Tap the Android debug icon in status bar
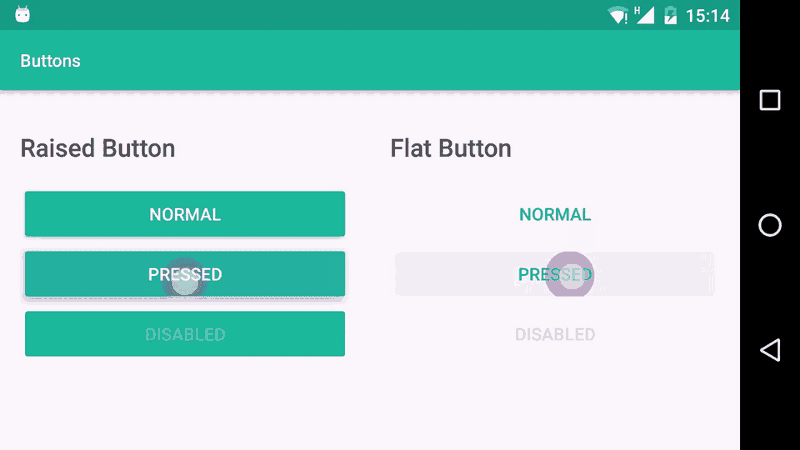Image resolution: width=800 pixels, height=450 pixels. coord(22,15)
